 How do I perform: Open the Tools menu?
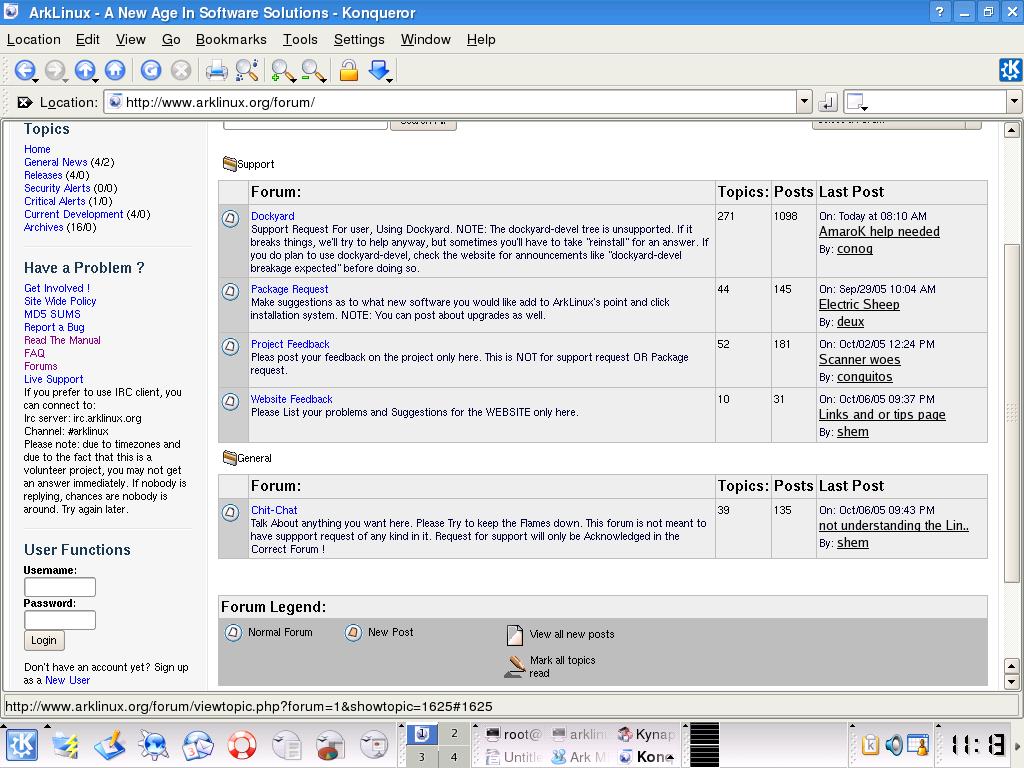(300, 39)
